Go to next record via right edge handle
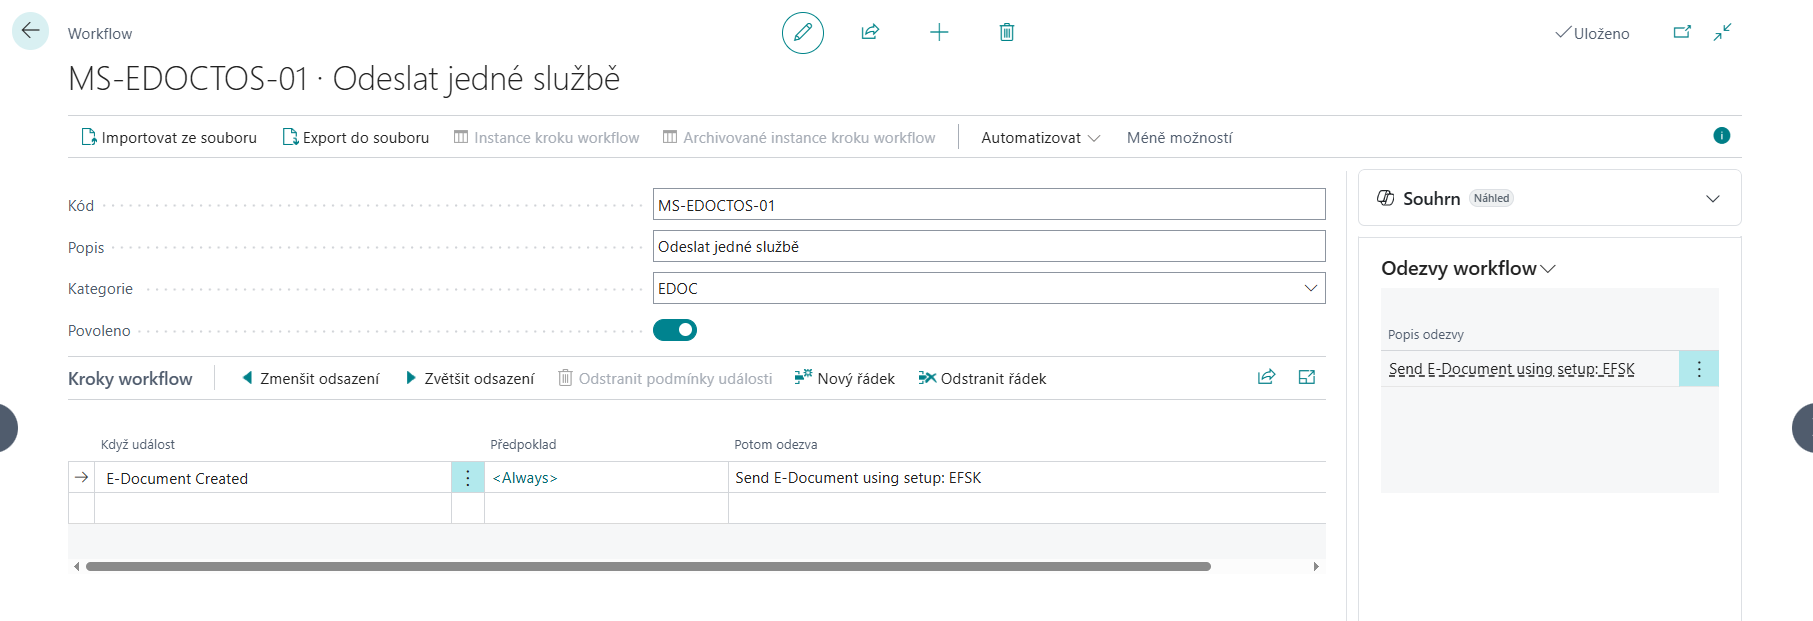 pos(1803,428)
